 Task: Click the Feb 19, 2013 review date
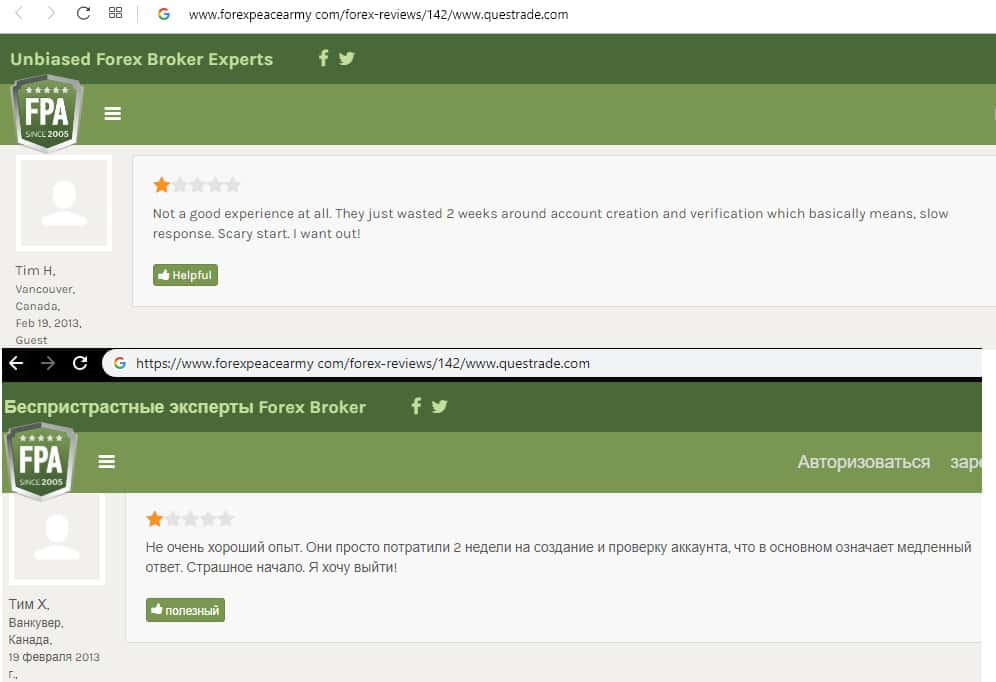click(x=49, y=323)
